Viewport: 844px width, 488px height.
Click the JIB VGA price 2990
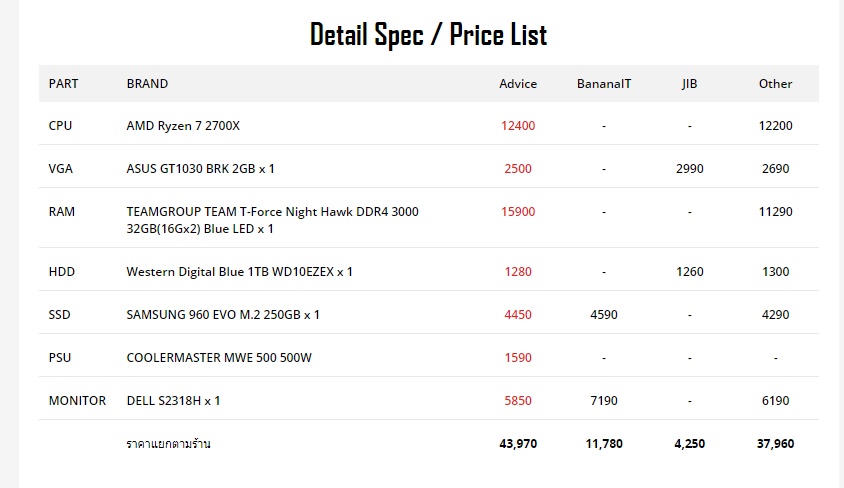[690, 169]
